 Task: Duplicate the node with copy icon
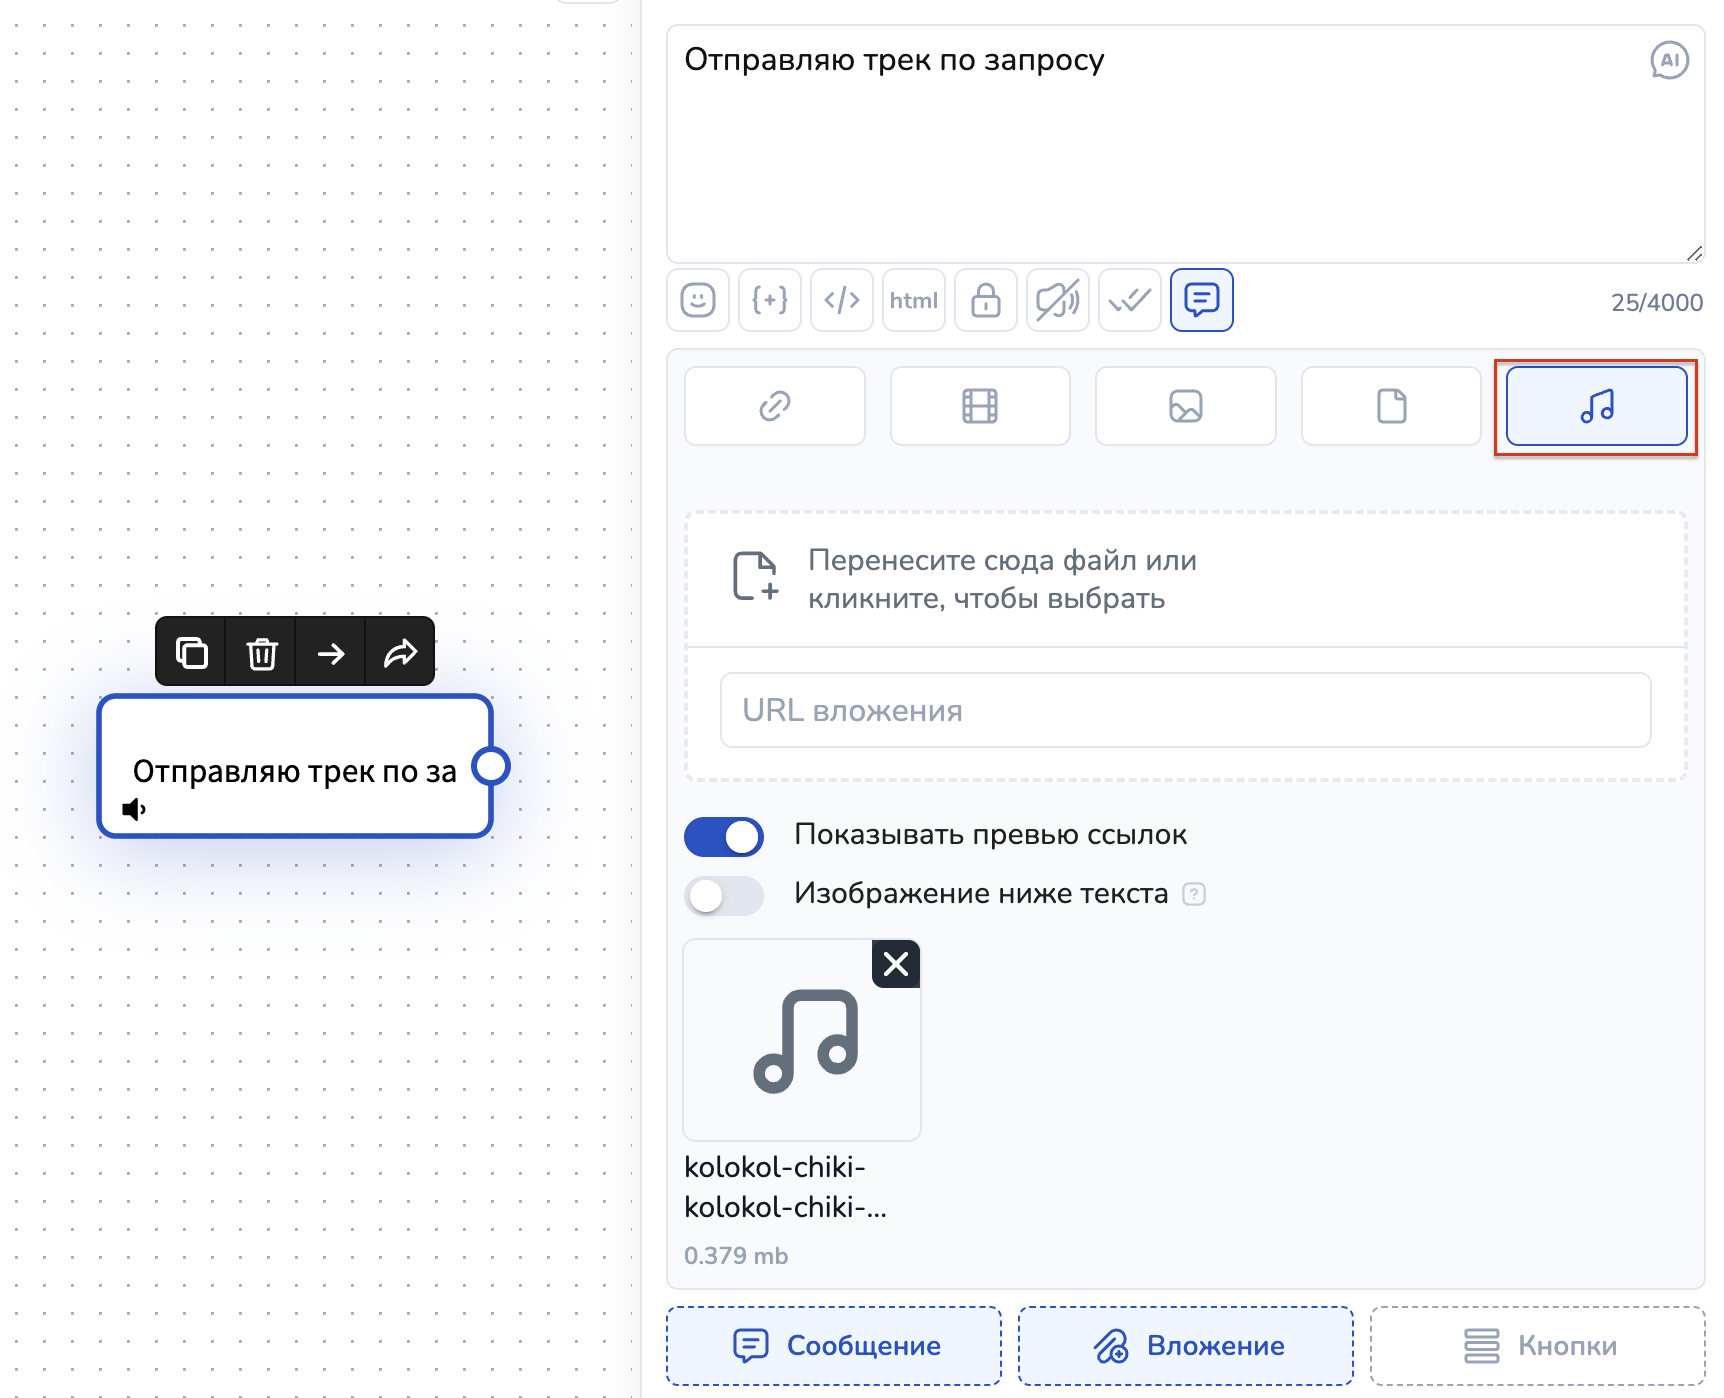[191, 653]
